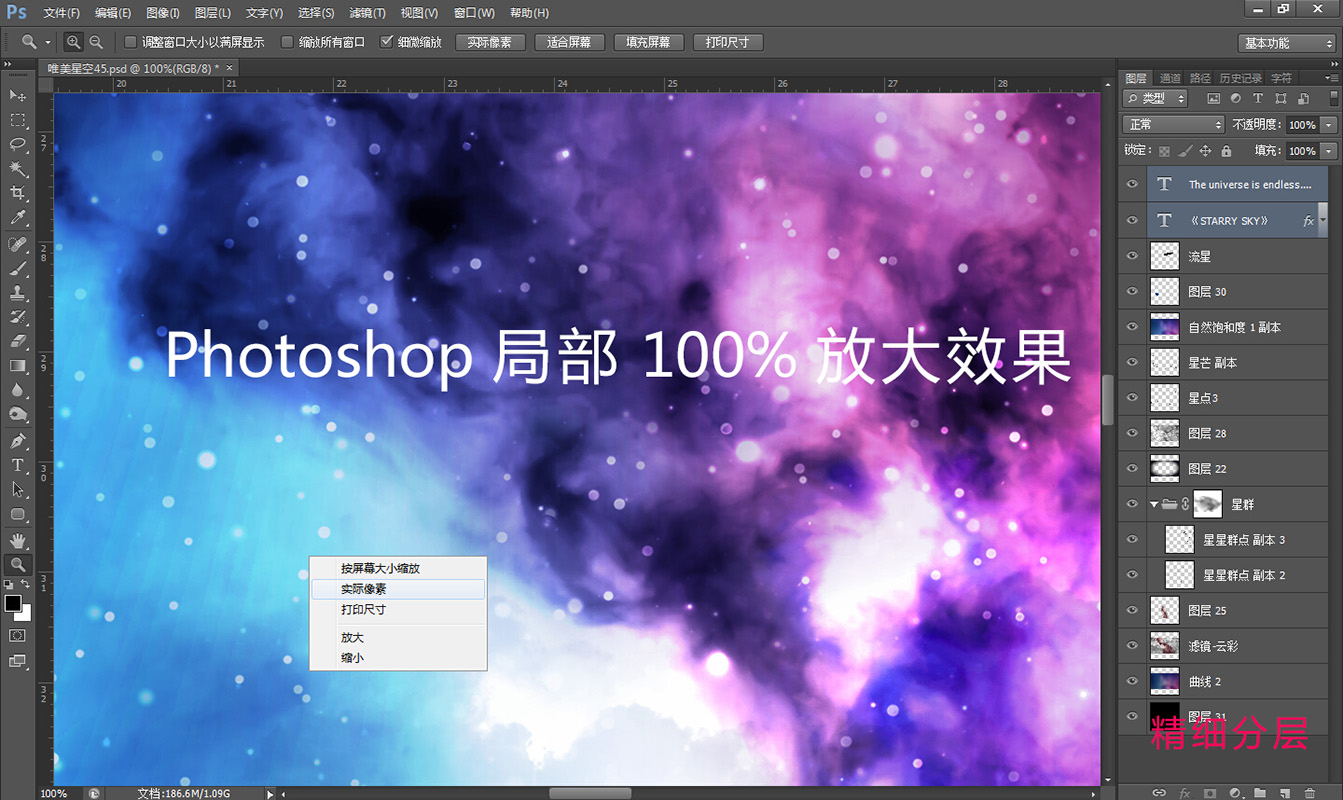This screenshot has height=800, width=1343.
Task: Create a new group folder icon
Action: [x=1260, y=793]
